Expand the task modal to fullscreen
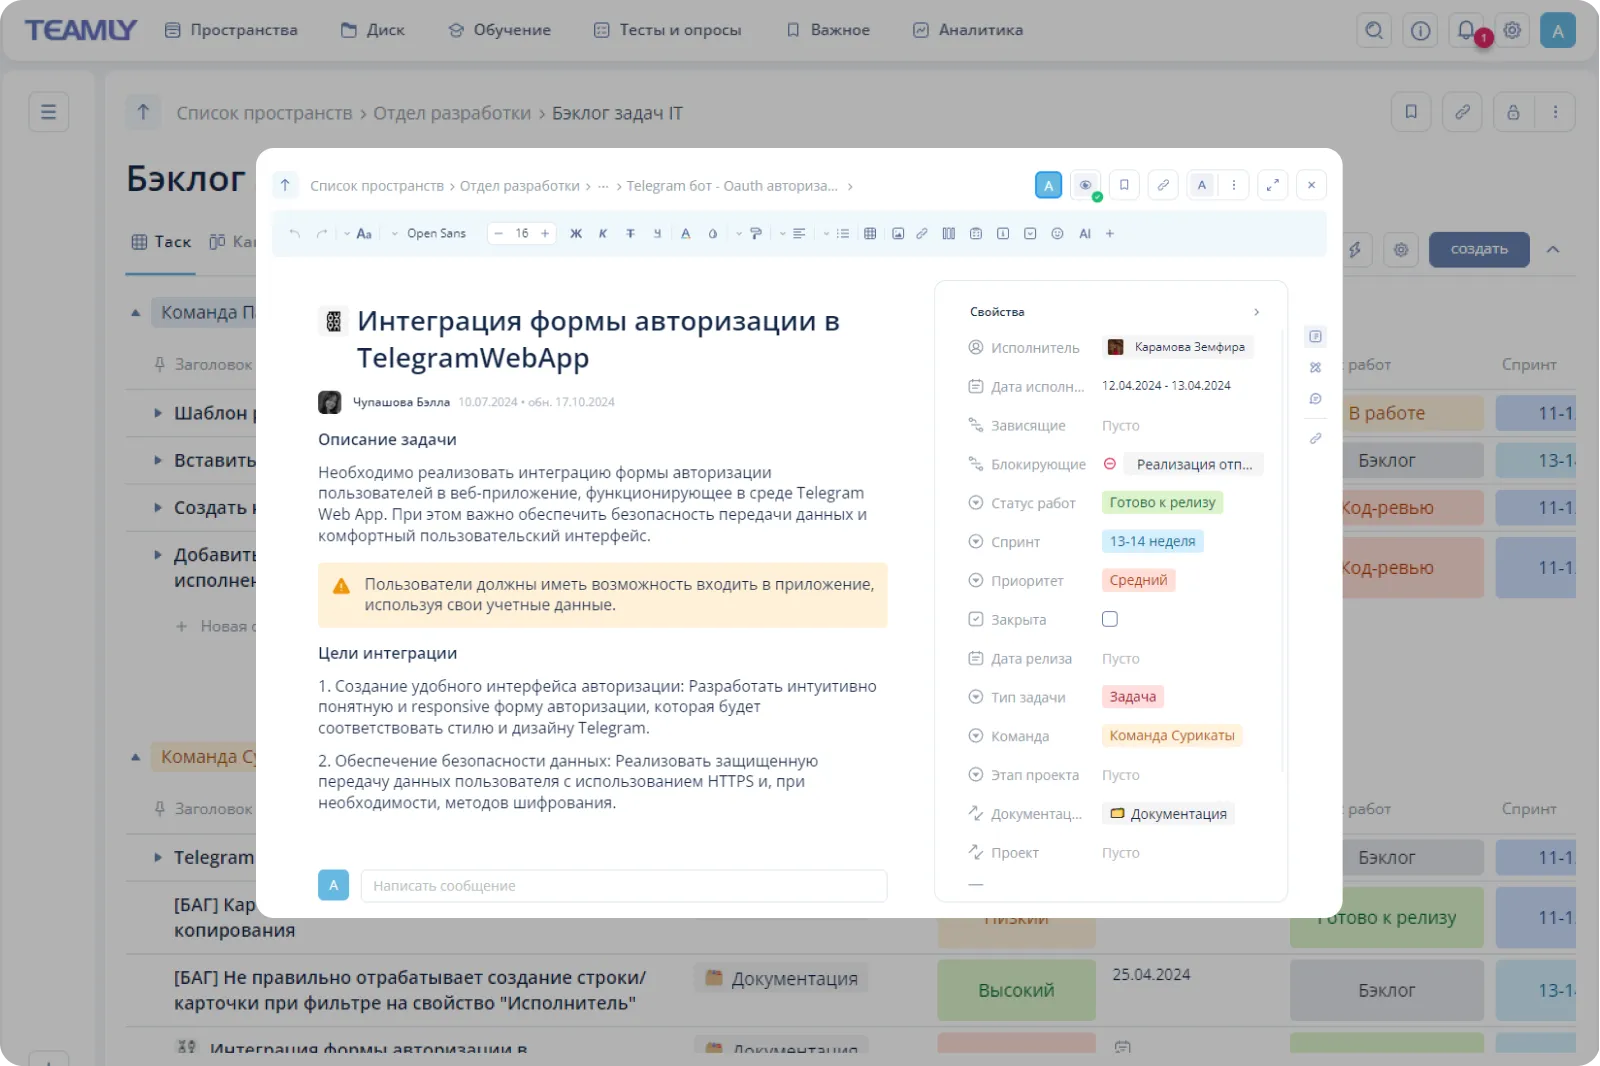Screen dimensions: 1600x1066 (1273, 185)
